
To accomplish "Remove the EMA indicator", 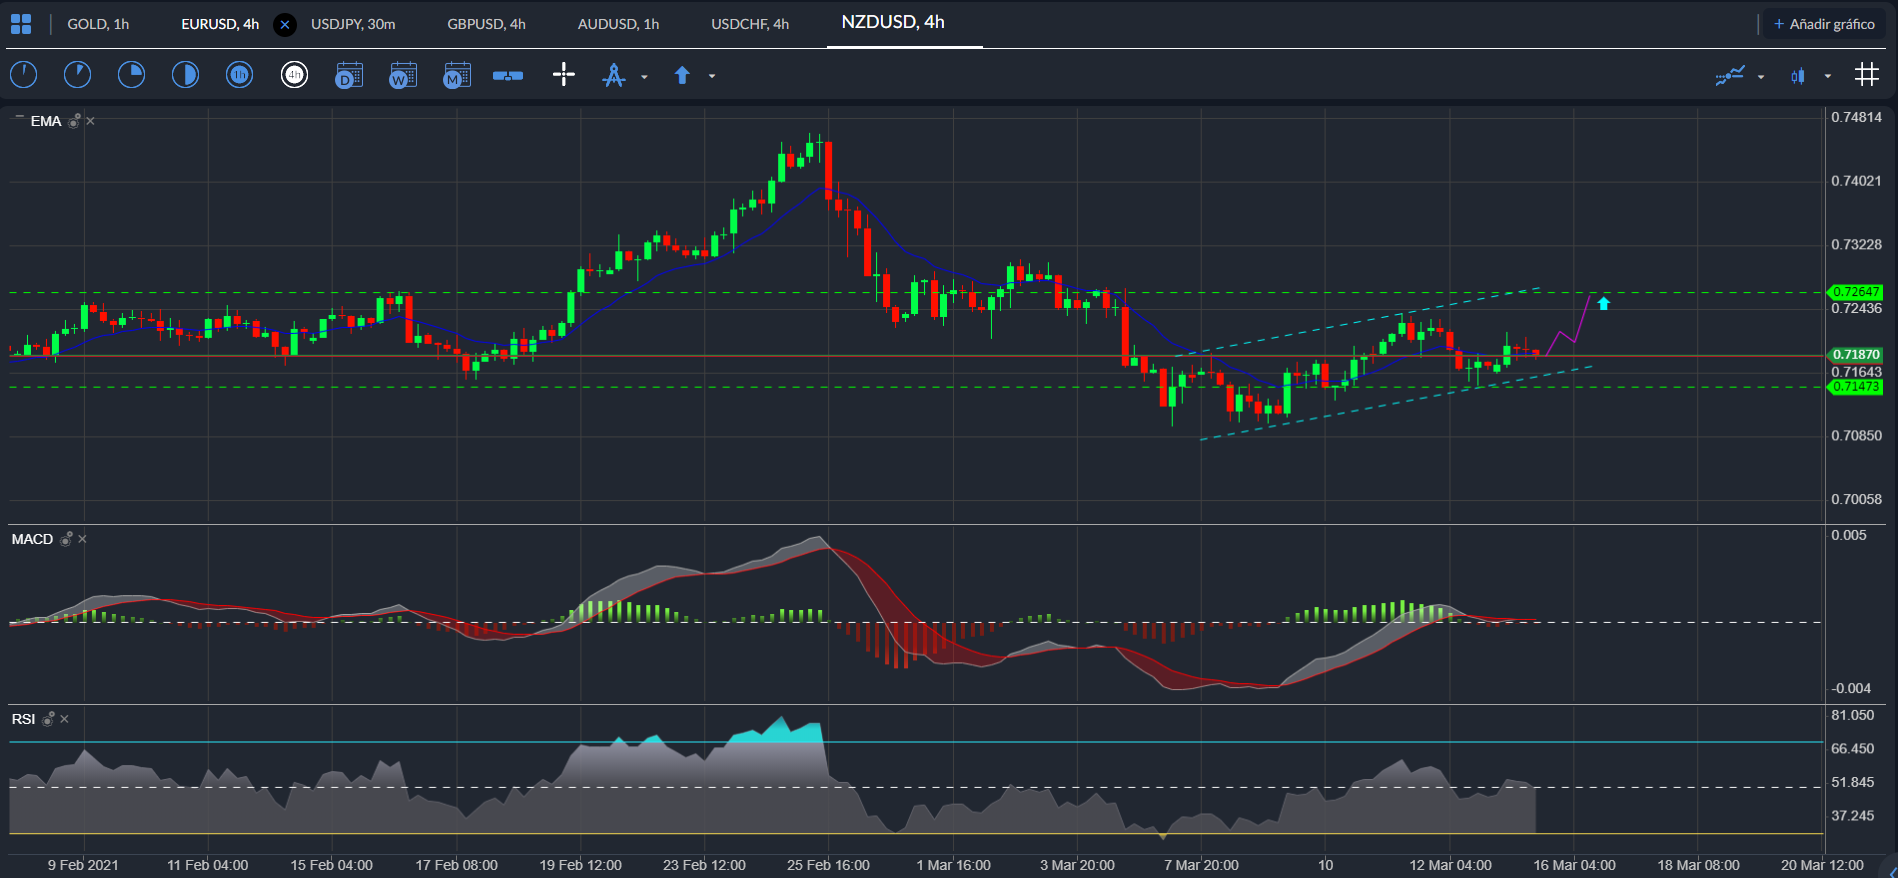I will click(90, 121).
